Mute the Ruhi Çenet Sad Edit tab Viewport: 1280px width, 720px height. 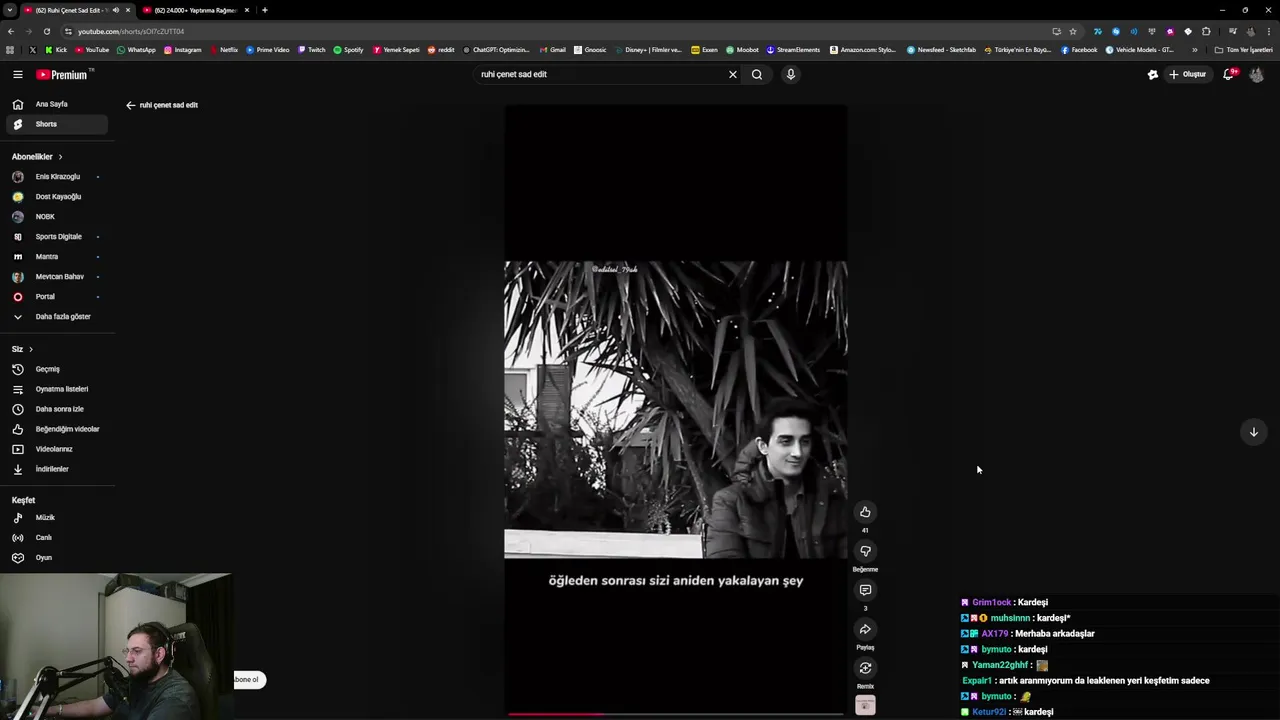116,10
